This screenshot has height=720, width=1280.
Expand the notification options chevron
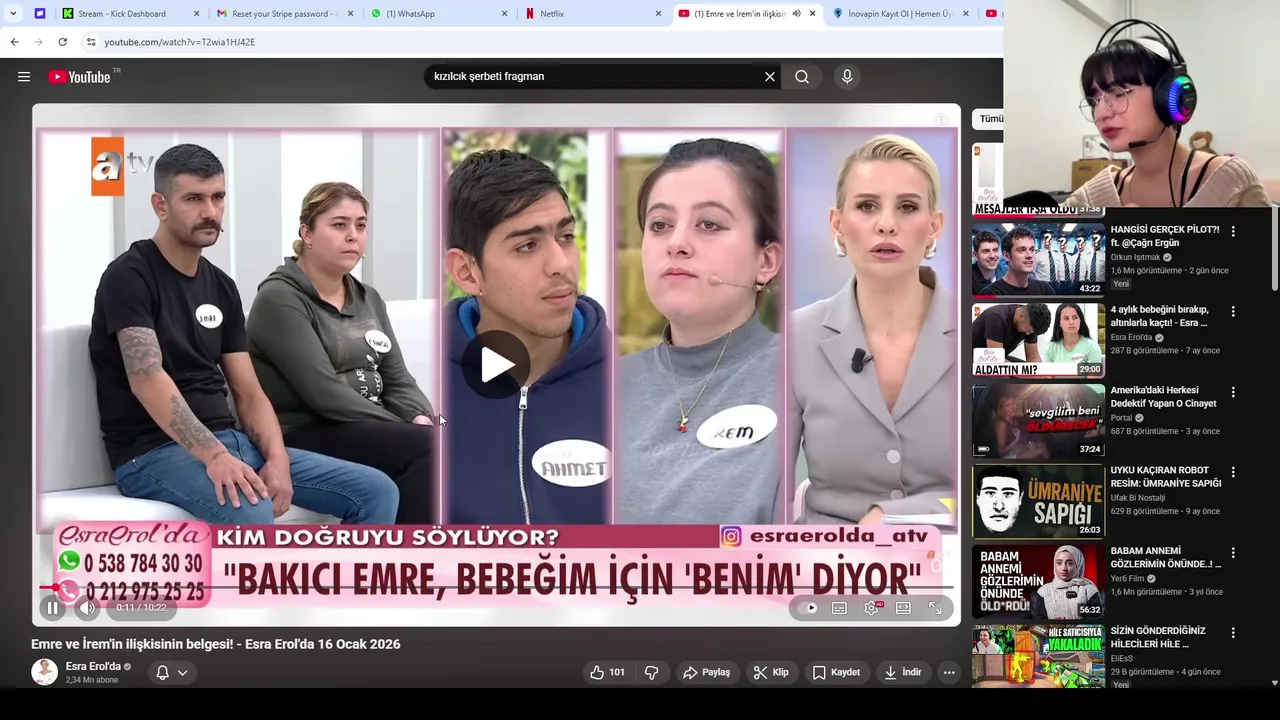(x=183, y=673)
